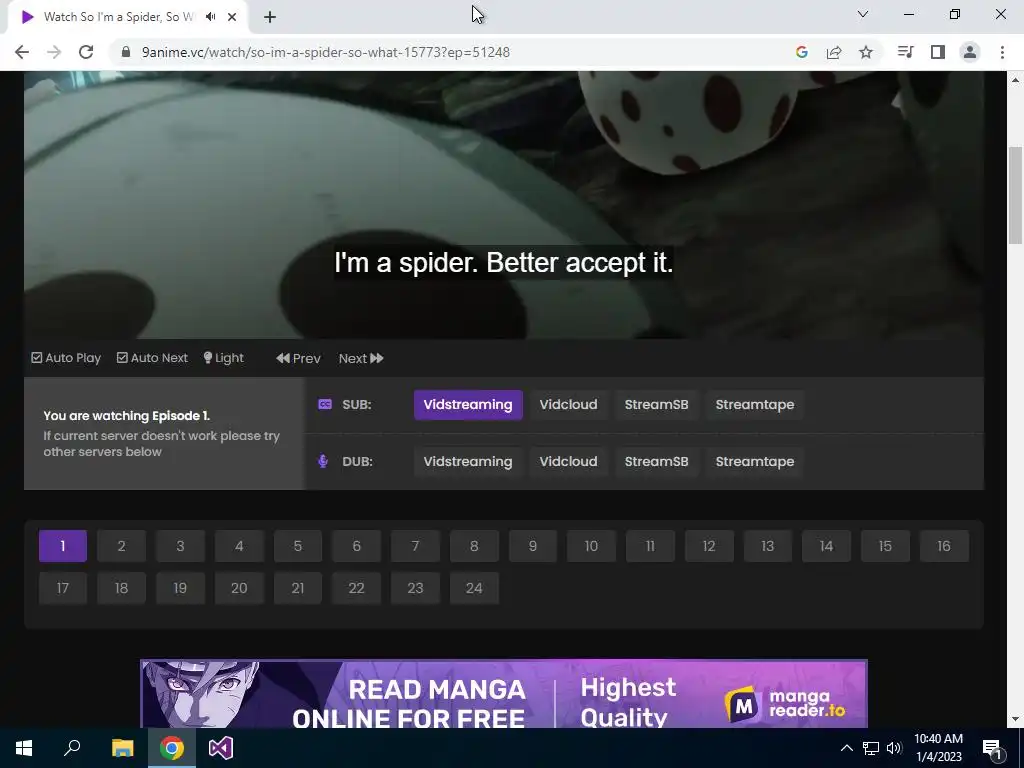Select episode 1
Image resolution: width=1024 pixels, height=768 pixels.
pos(63,546)
